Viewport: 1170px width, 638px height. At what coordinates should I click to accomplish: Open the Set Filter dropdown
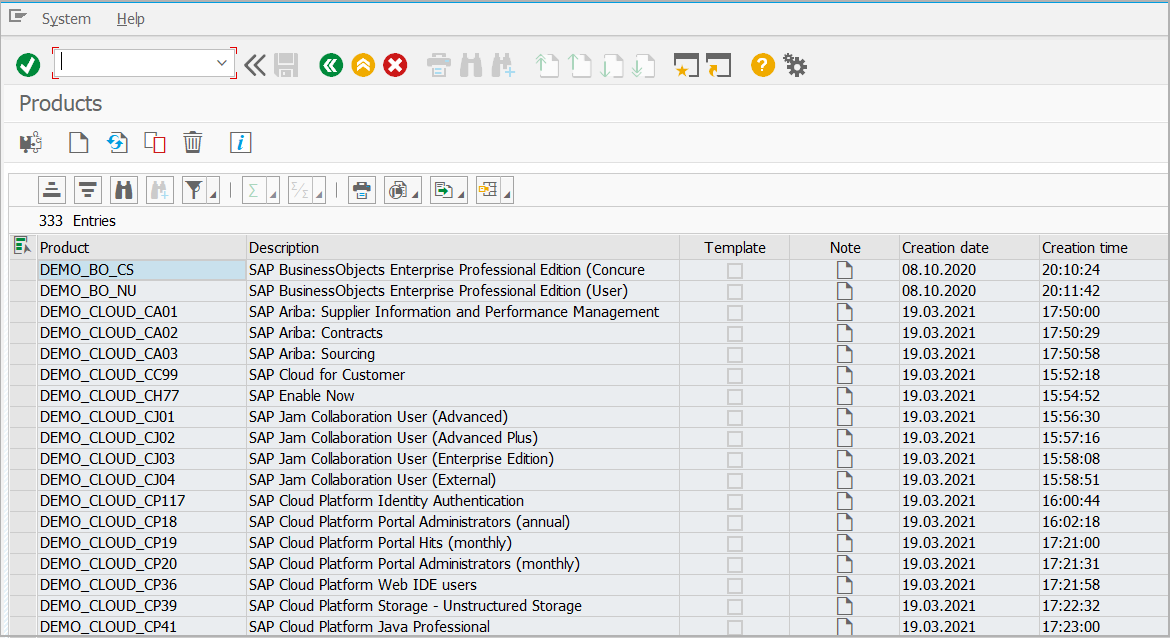[214, 190]
